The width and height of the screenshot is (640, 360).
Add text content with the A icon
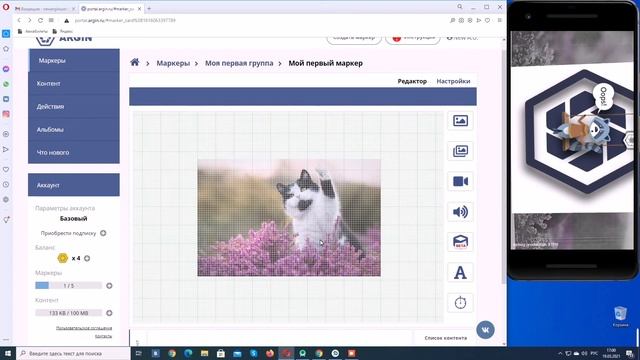click(460, 272)
